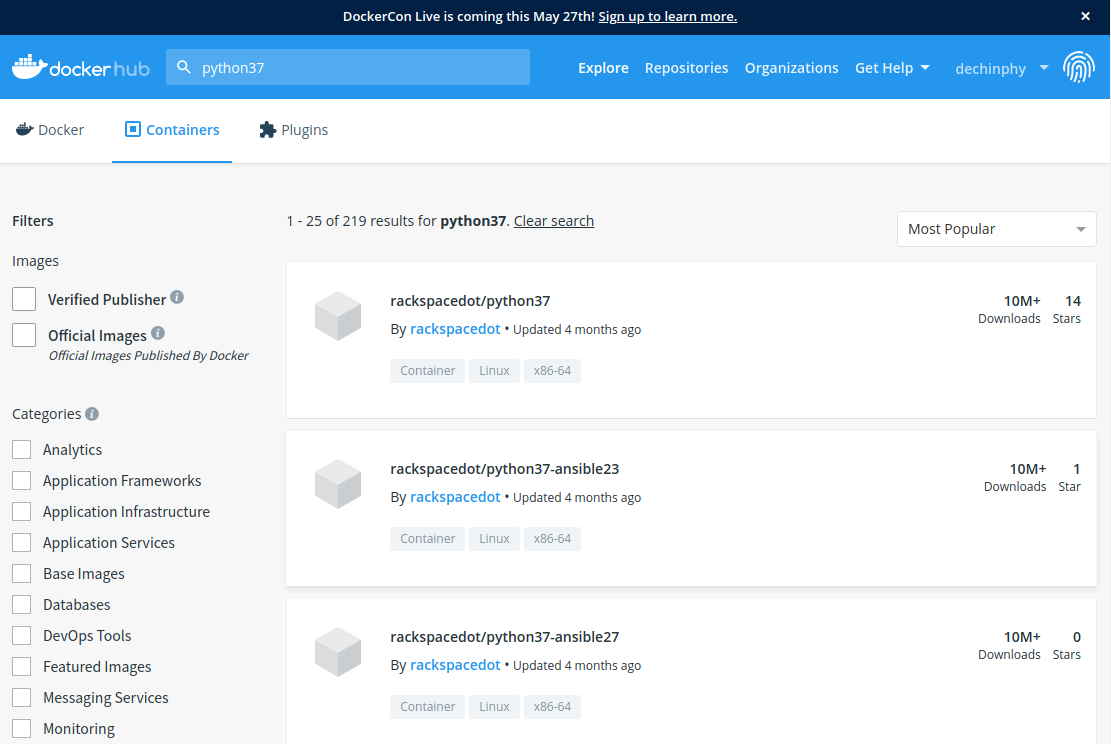Screen dimensions: 1111x744
Task: Click the python37 search input field
Action: coord(348,67)
